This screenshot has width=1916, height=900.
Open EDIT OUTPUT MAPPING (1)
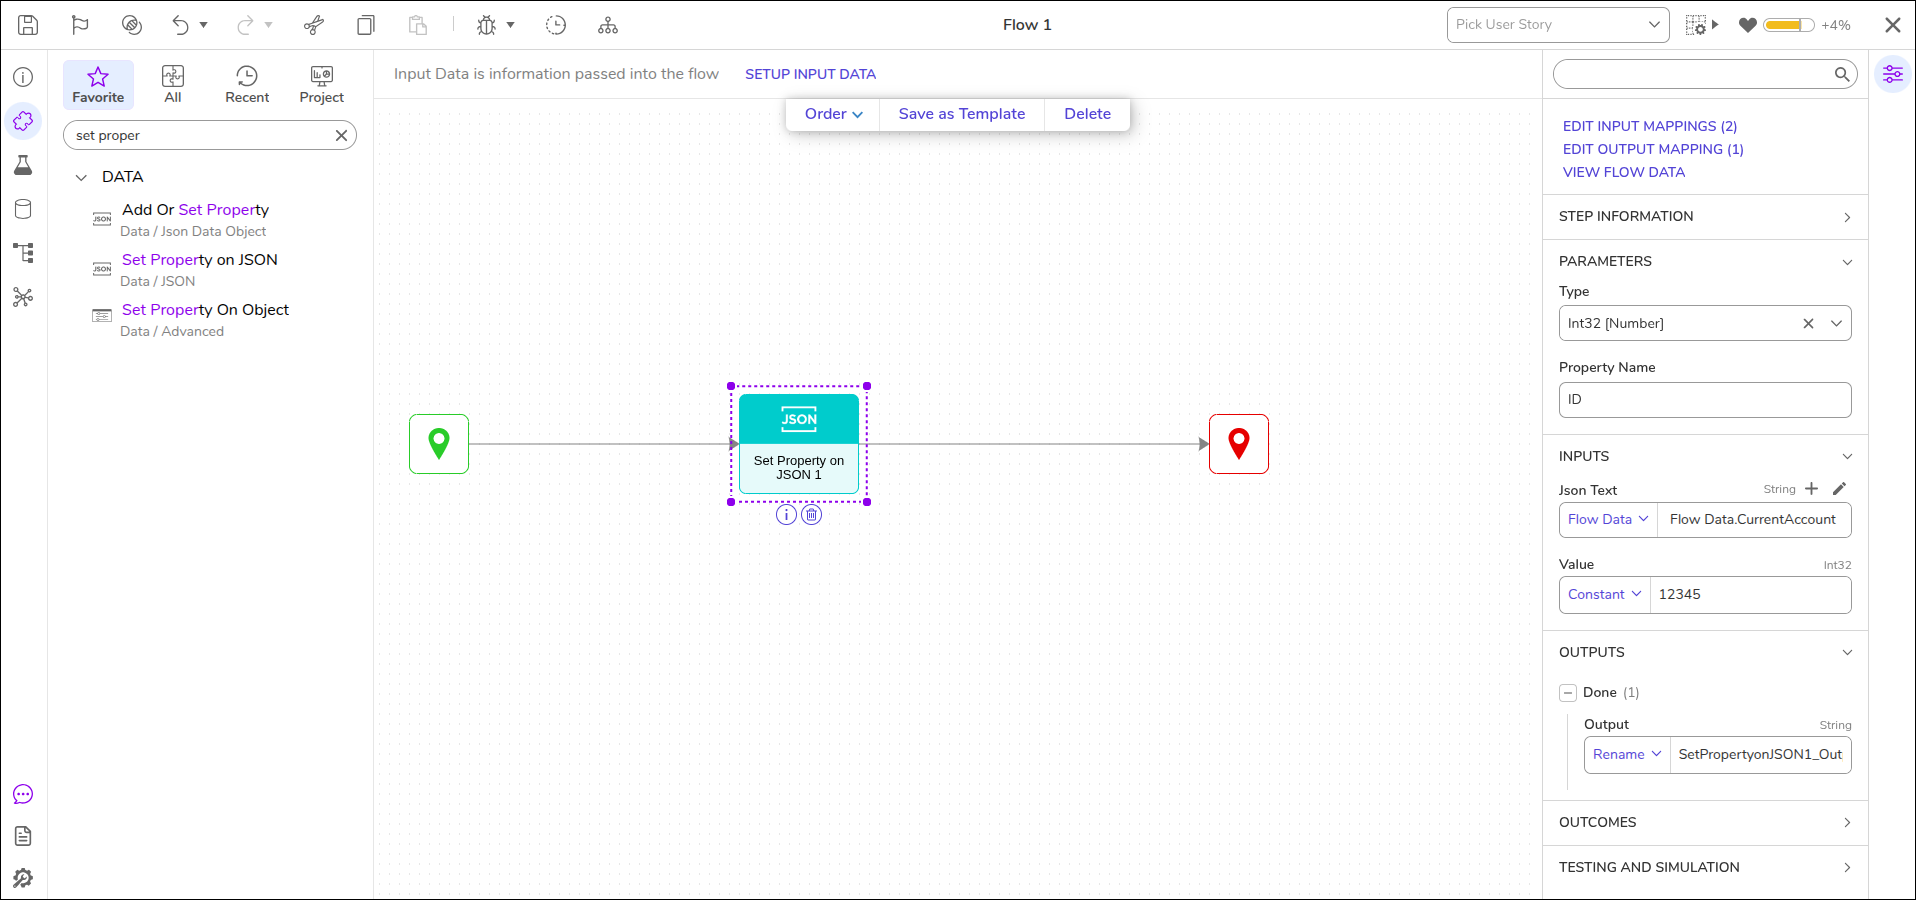(1653, 149)
